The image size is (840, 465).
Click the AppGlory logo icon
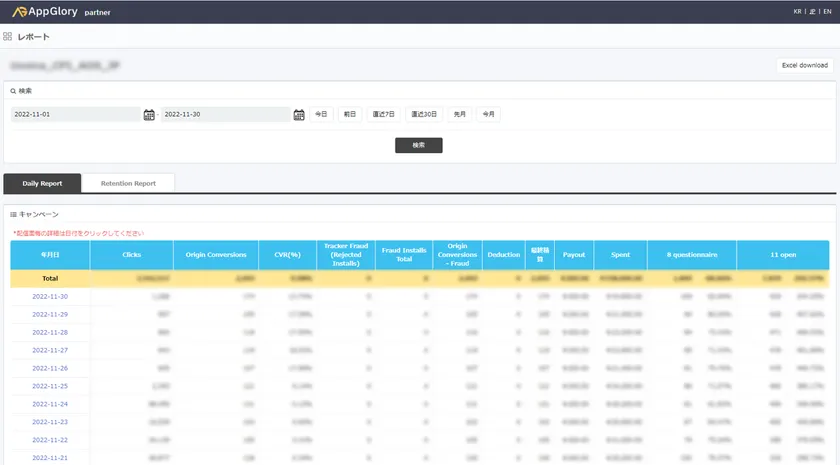(x=19, y=12)
